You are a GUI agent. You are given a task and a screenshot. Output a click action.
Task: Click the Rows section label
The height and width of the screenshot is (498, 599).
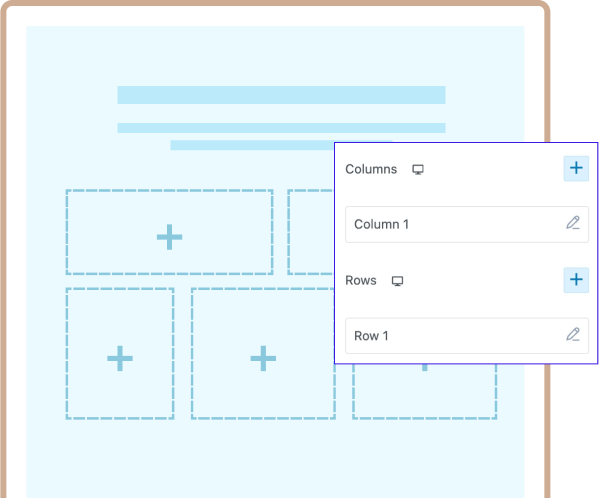point(361,280)
